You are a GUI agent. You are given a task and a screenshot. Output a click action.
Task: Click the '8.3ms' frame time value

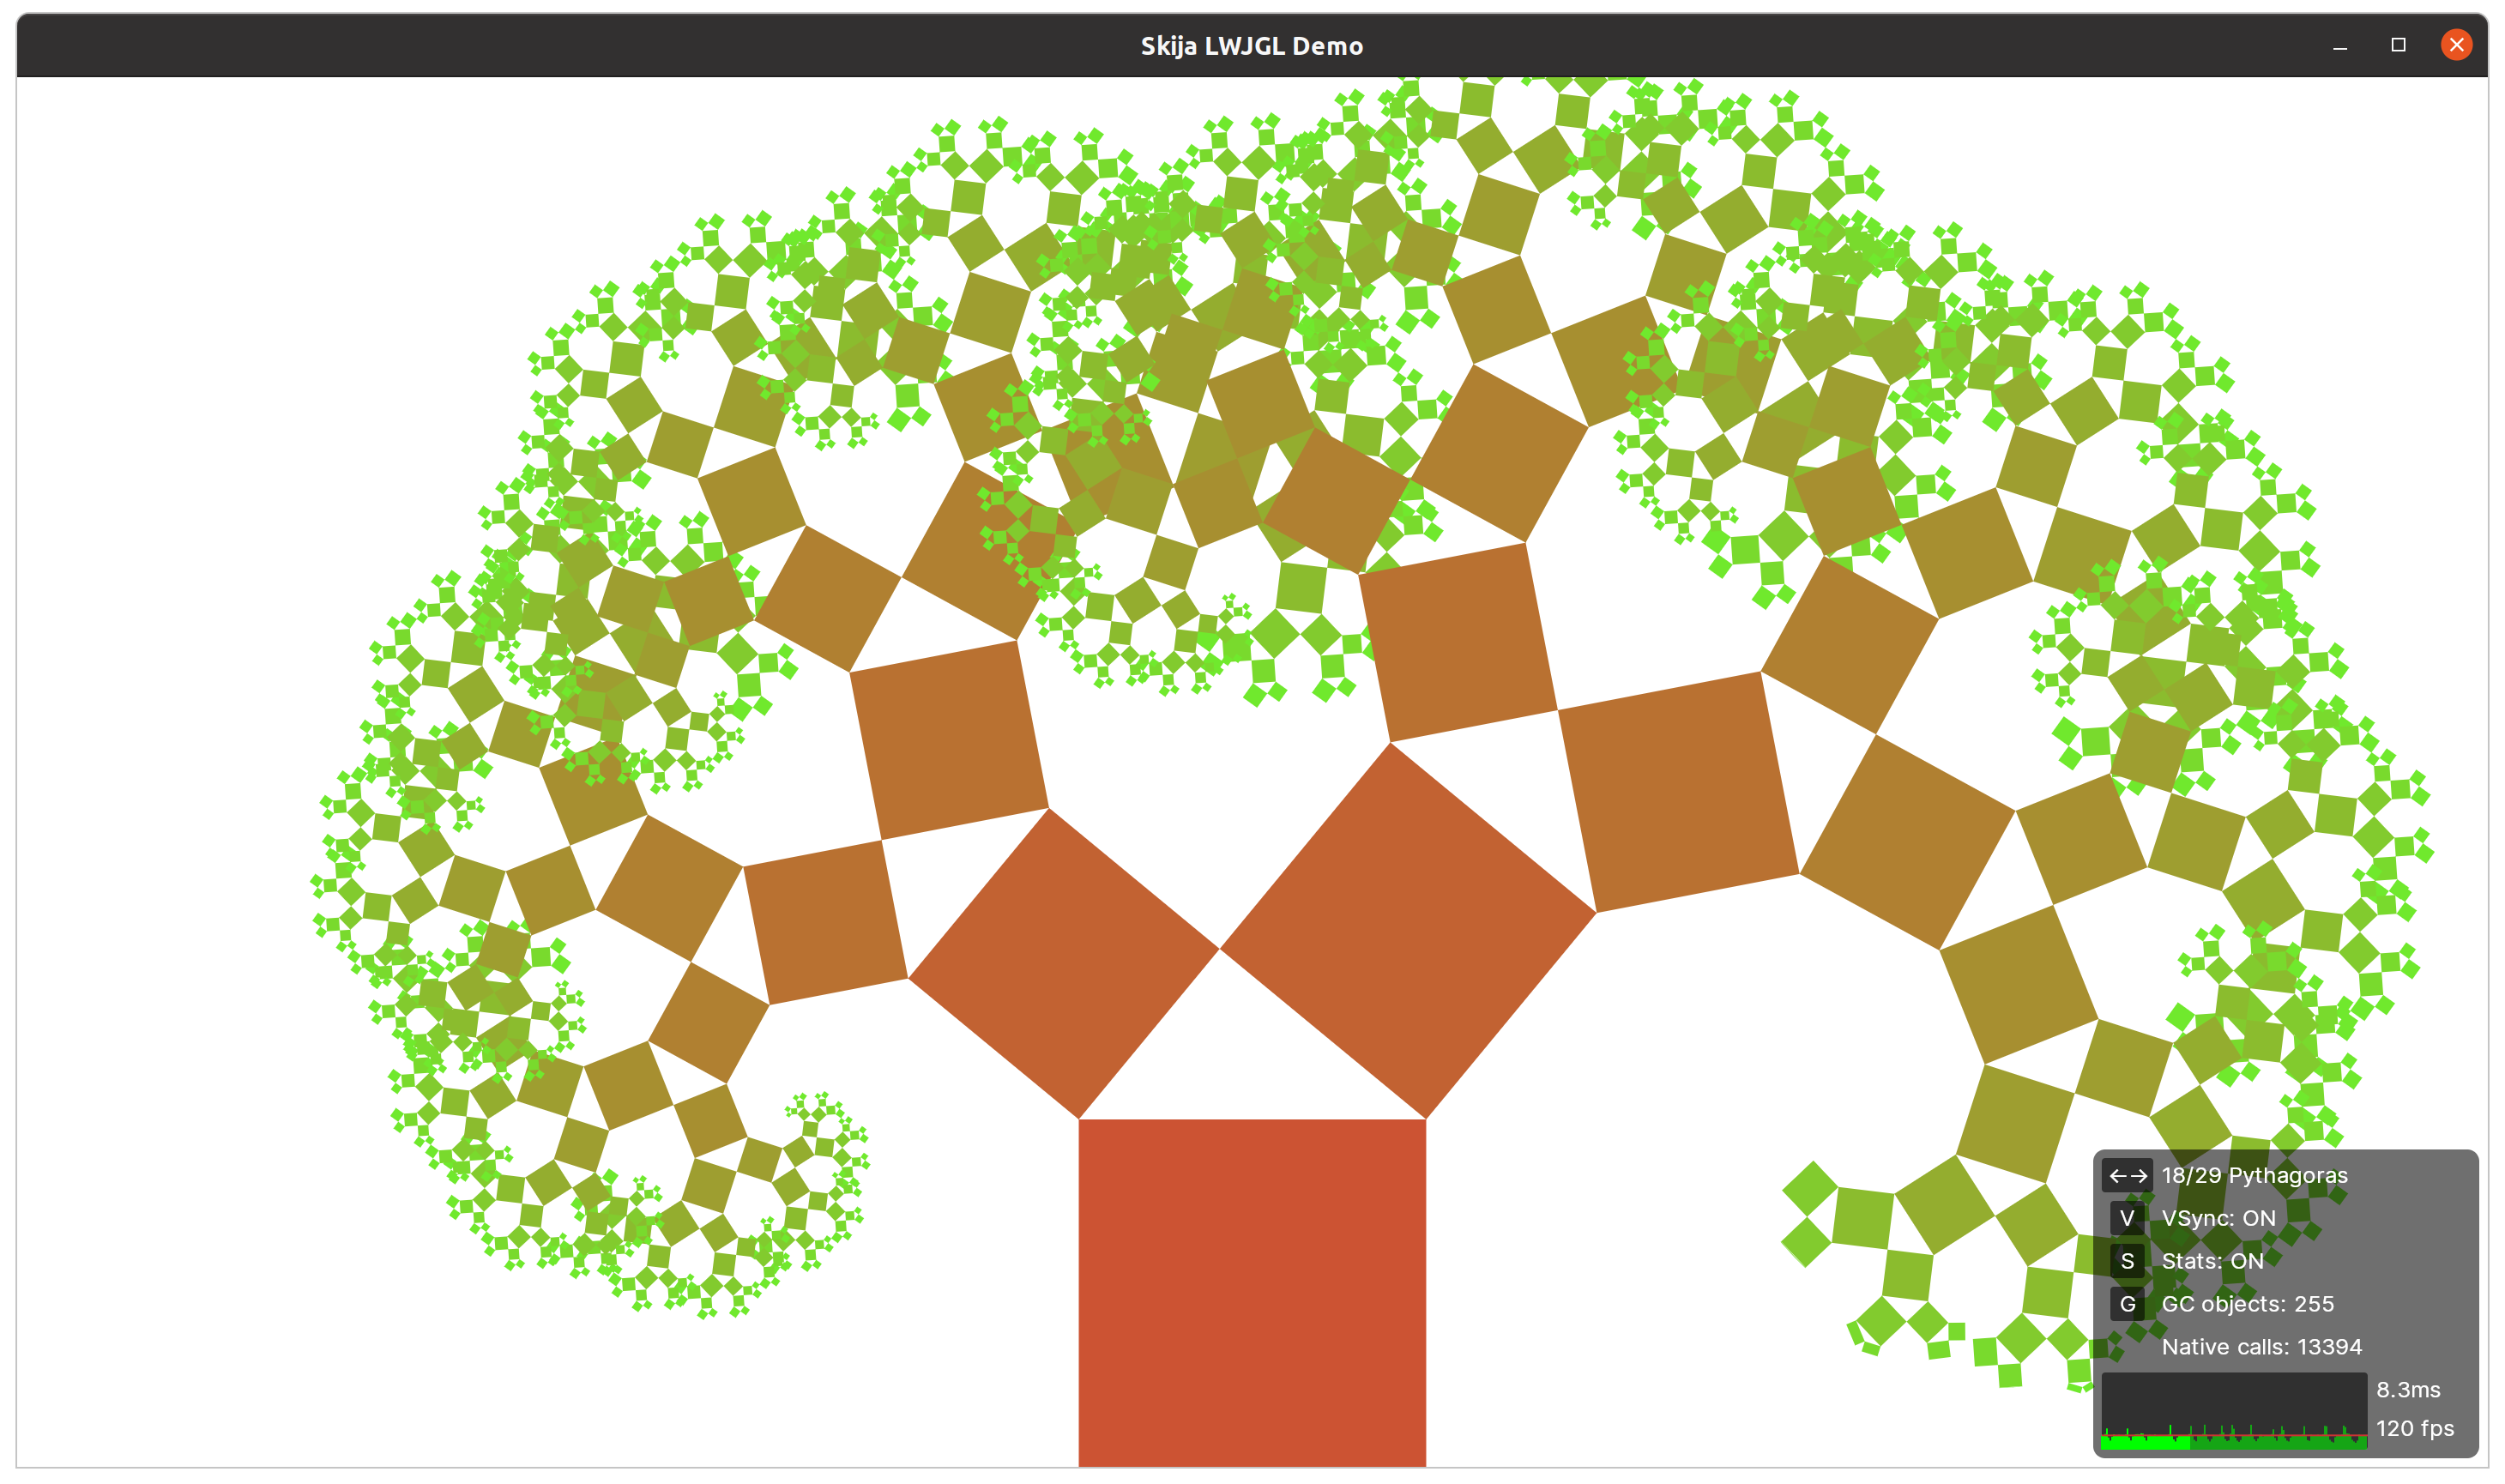(x=2407, y=1390)
